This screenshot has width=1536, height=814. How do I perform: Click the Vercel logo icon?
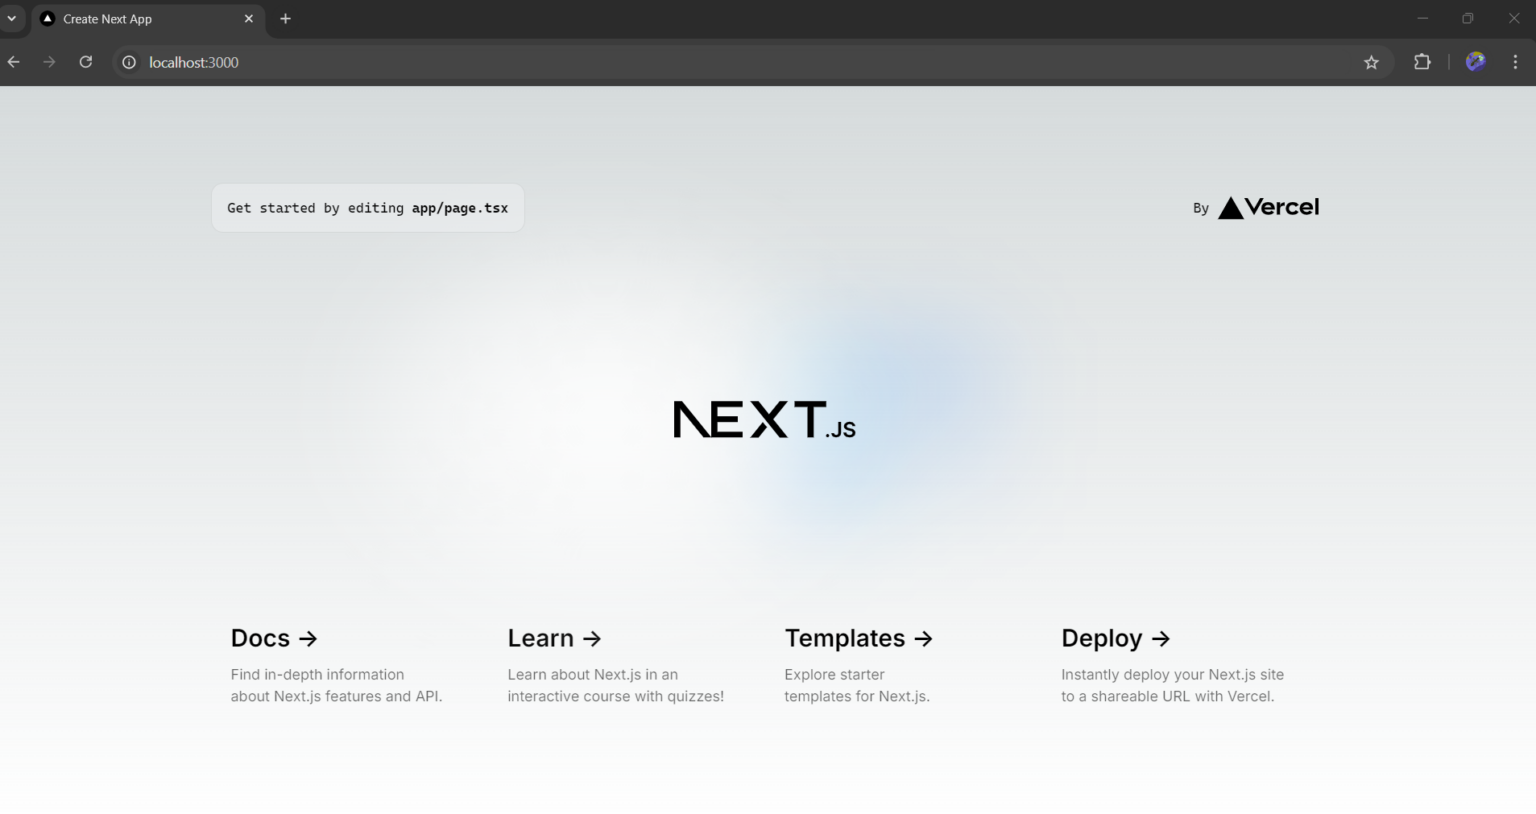(x=1230, y=208)
